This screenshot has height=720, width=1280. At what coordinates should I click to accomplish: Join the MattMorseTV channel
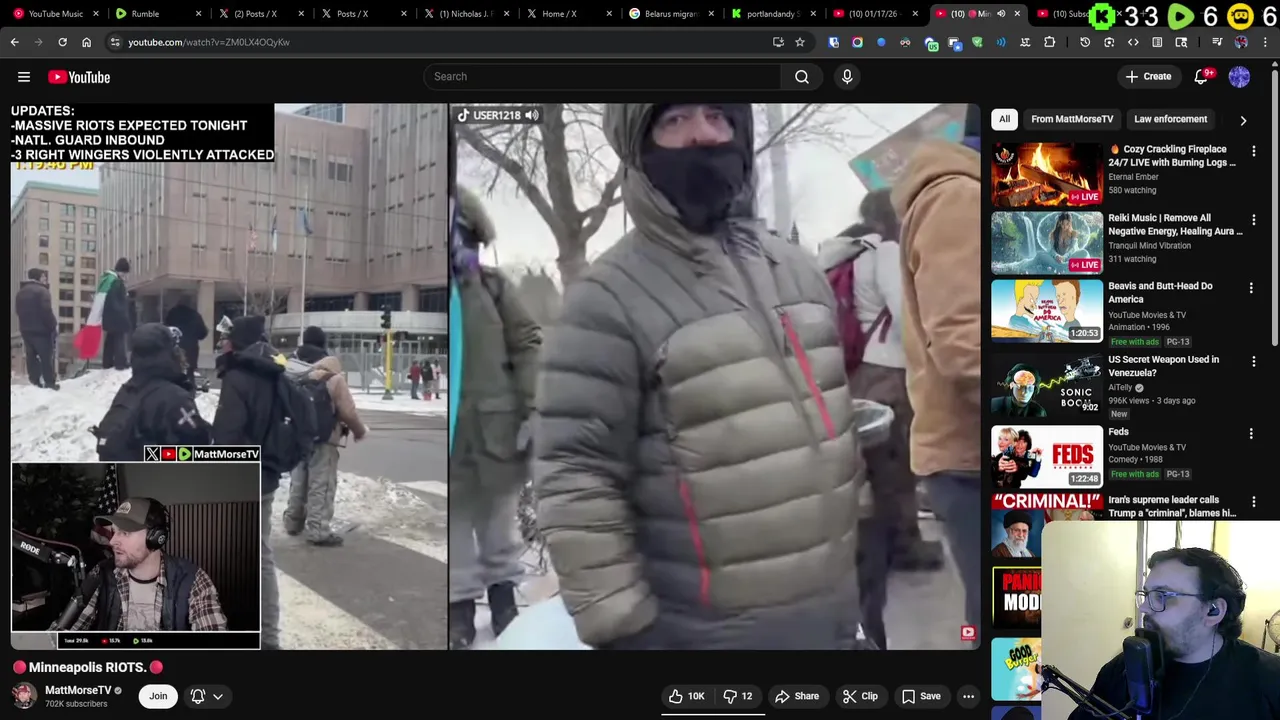(x=158, y=696)
